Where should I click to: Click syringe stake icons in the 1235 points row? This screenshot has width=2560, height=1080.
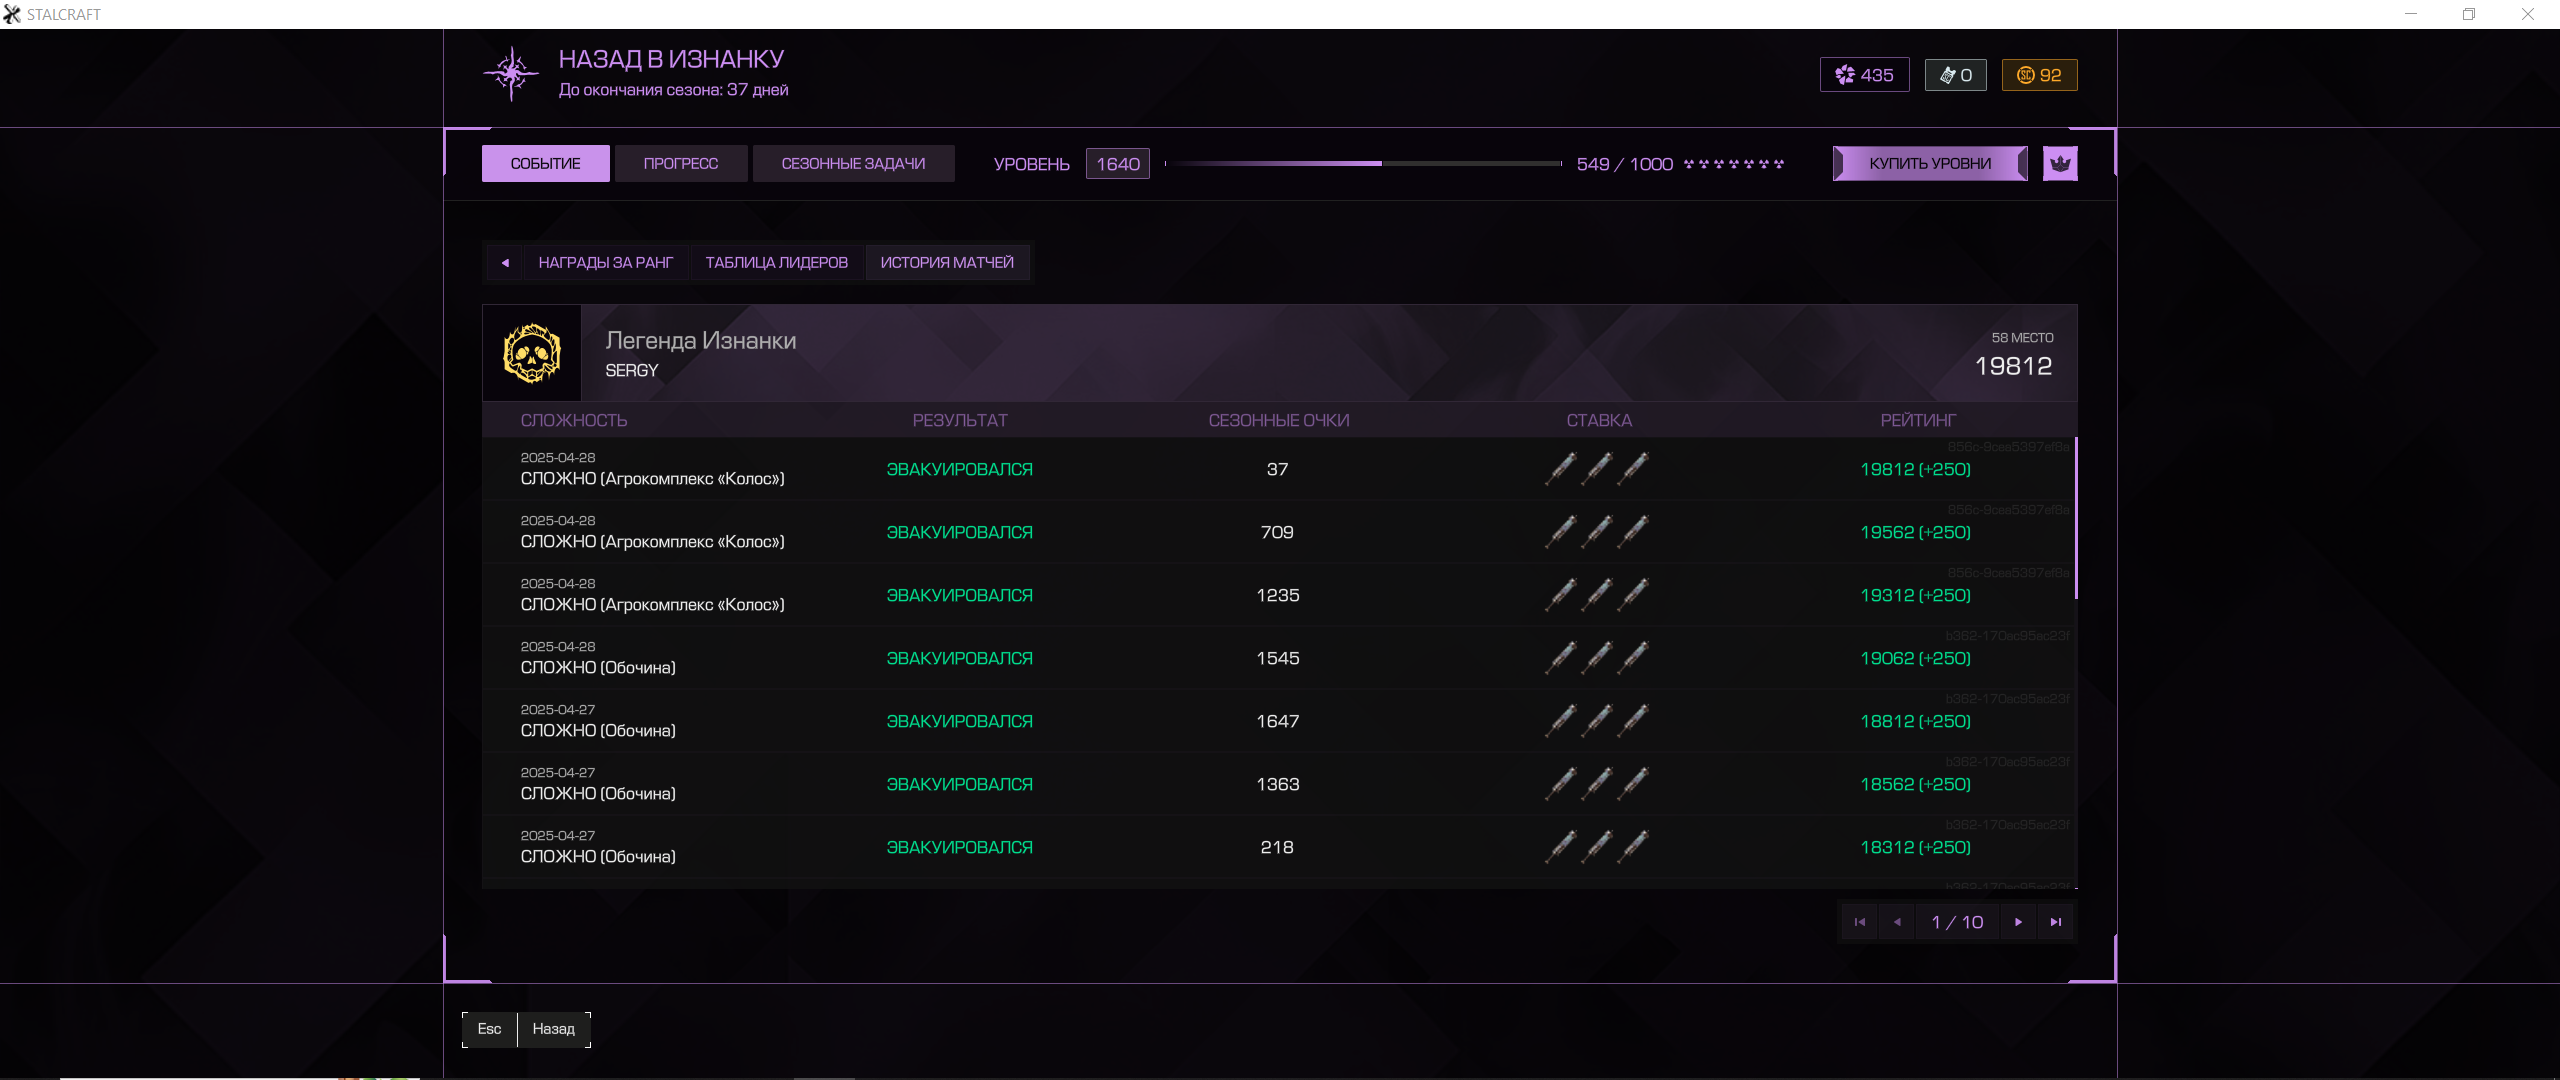pyautogui.click(x=1597, y=594)
